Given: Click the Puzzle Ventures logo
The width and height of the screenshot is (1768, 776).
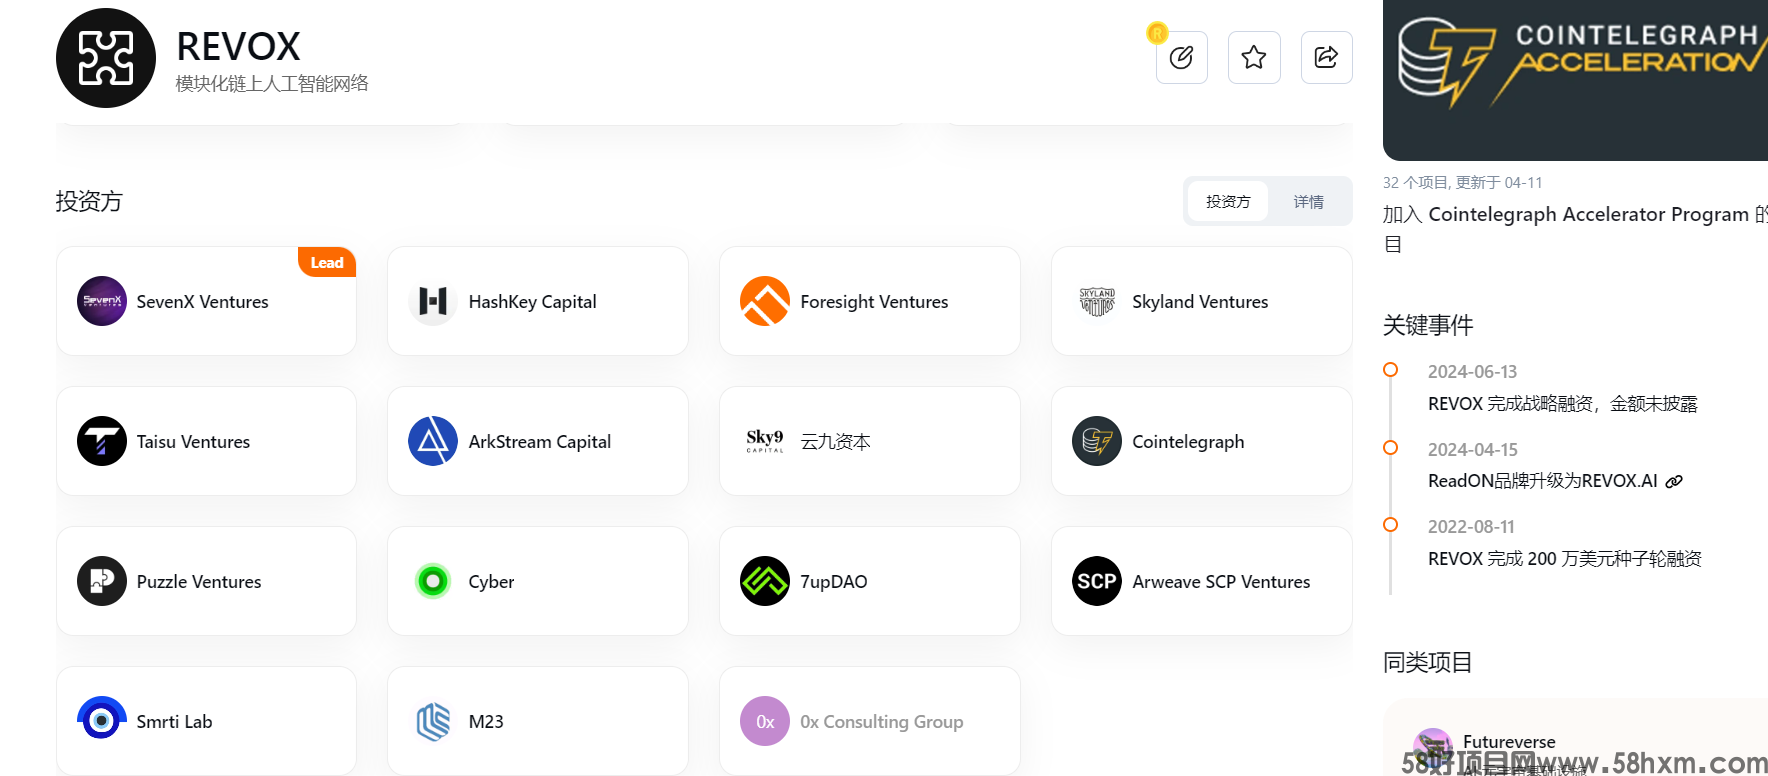Looking at the screenshot, I should (x=102, y=581).
